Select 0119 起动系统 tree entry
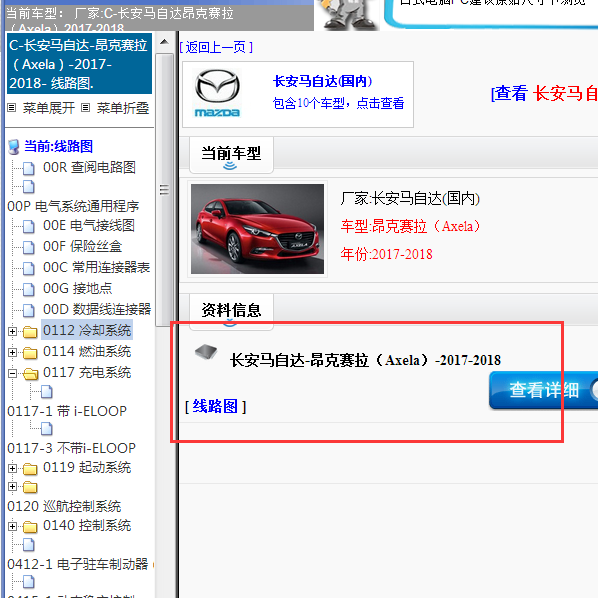The width and height of the screenshot is (598, 598). (87, 468)
